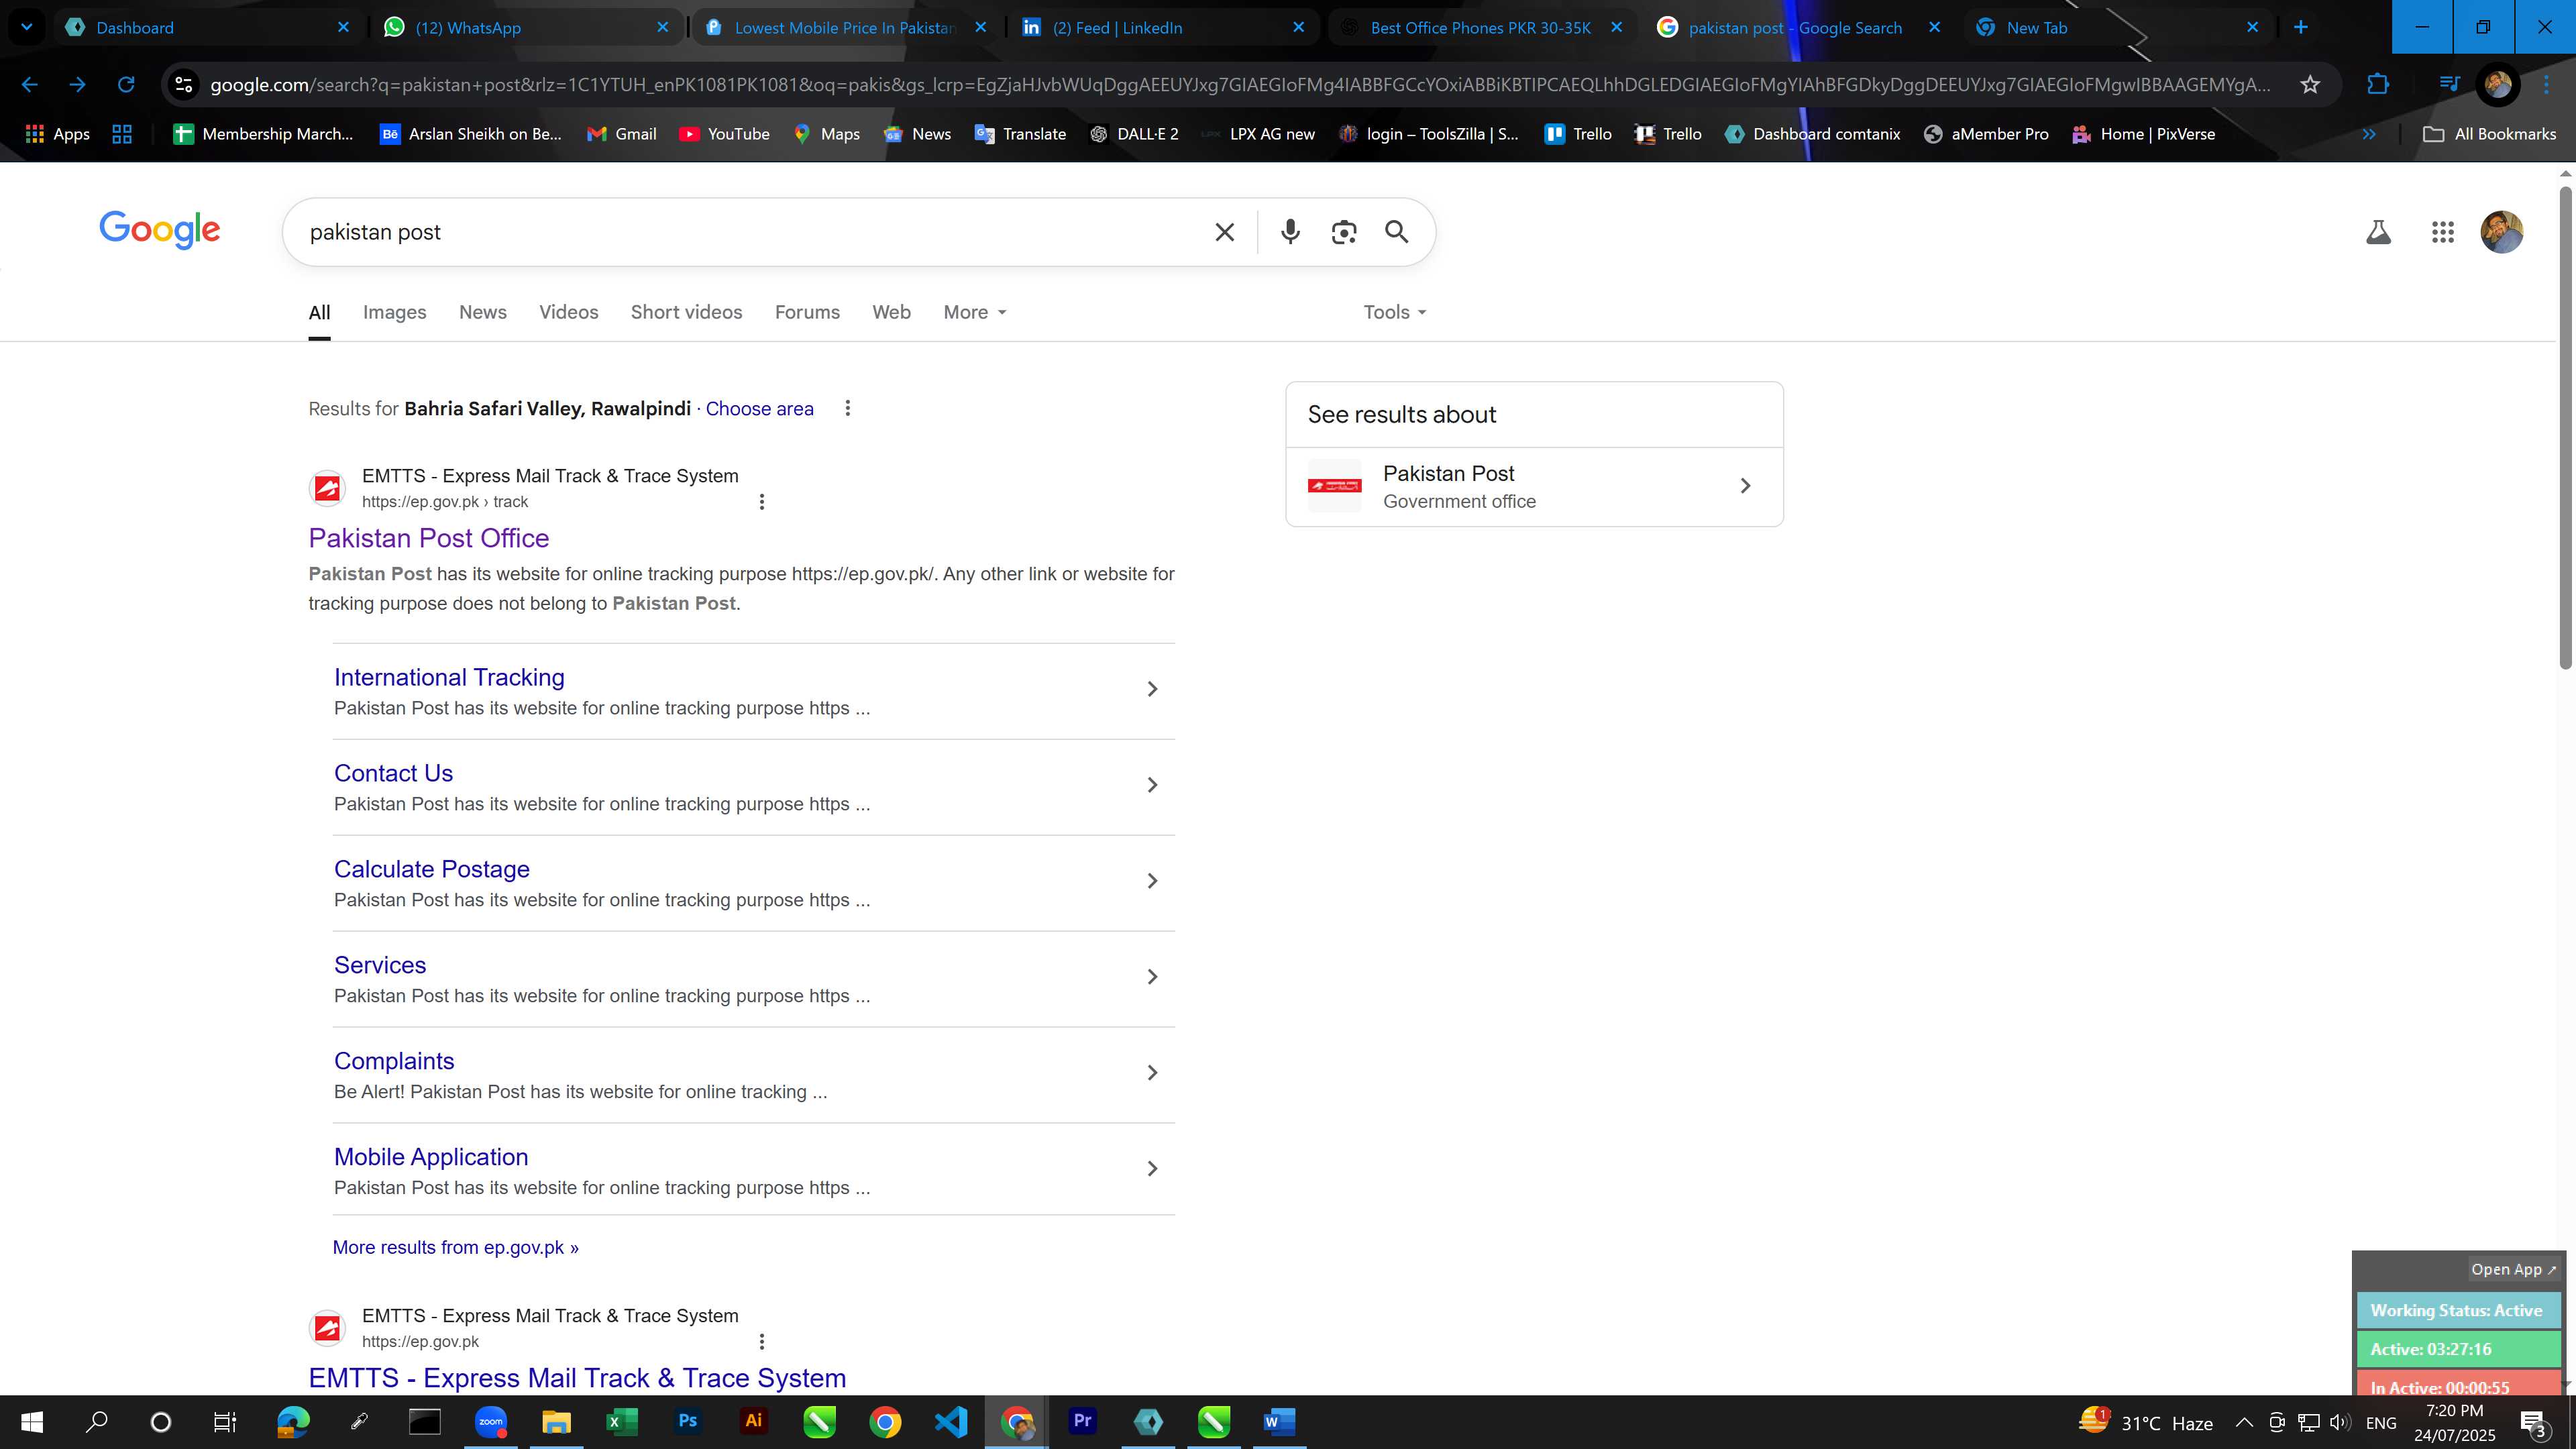Expand Complaints sitelink chevron
The width and height of the screenshot is (2576, 1449).
pos(1152,1073)
